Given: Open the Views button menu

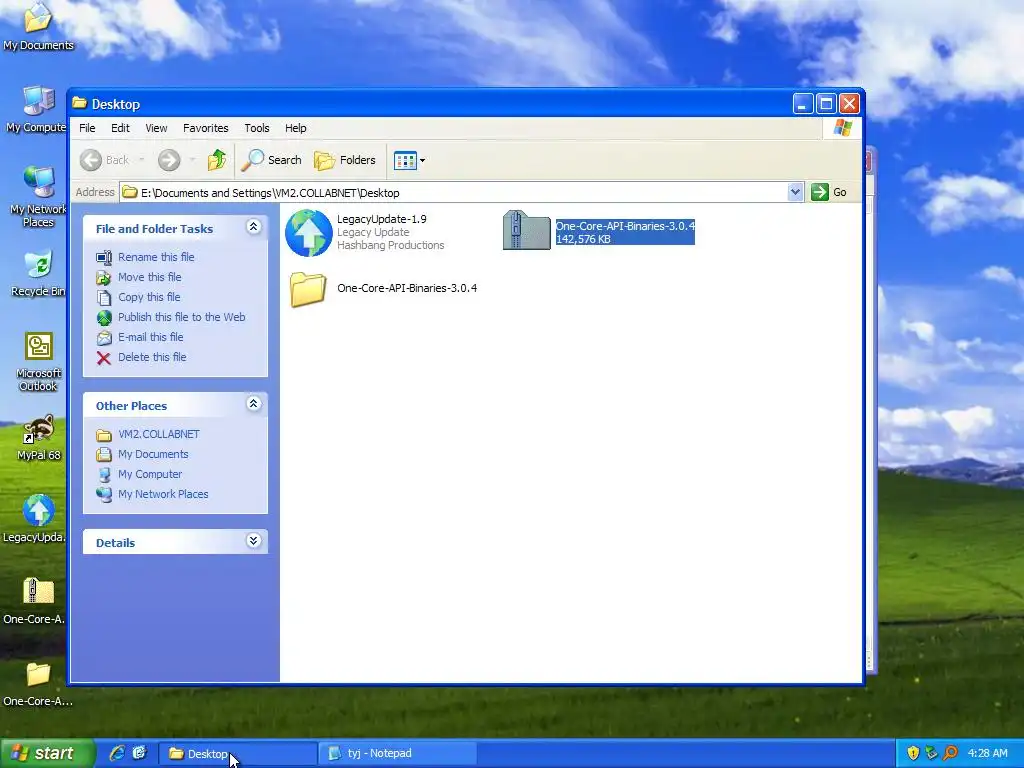Looking at the screenshot, I should pos(409,160).
